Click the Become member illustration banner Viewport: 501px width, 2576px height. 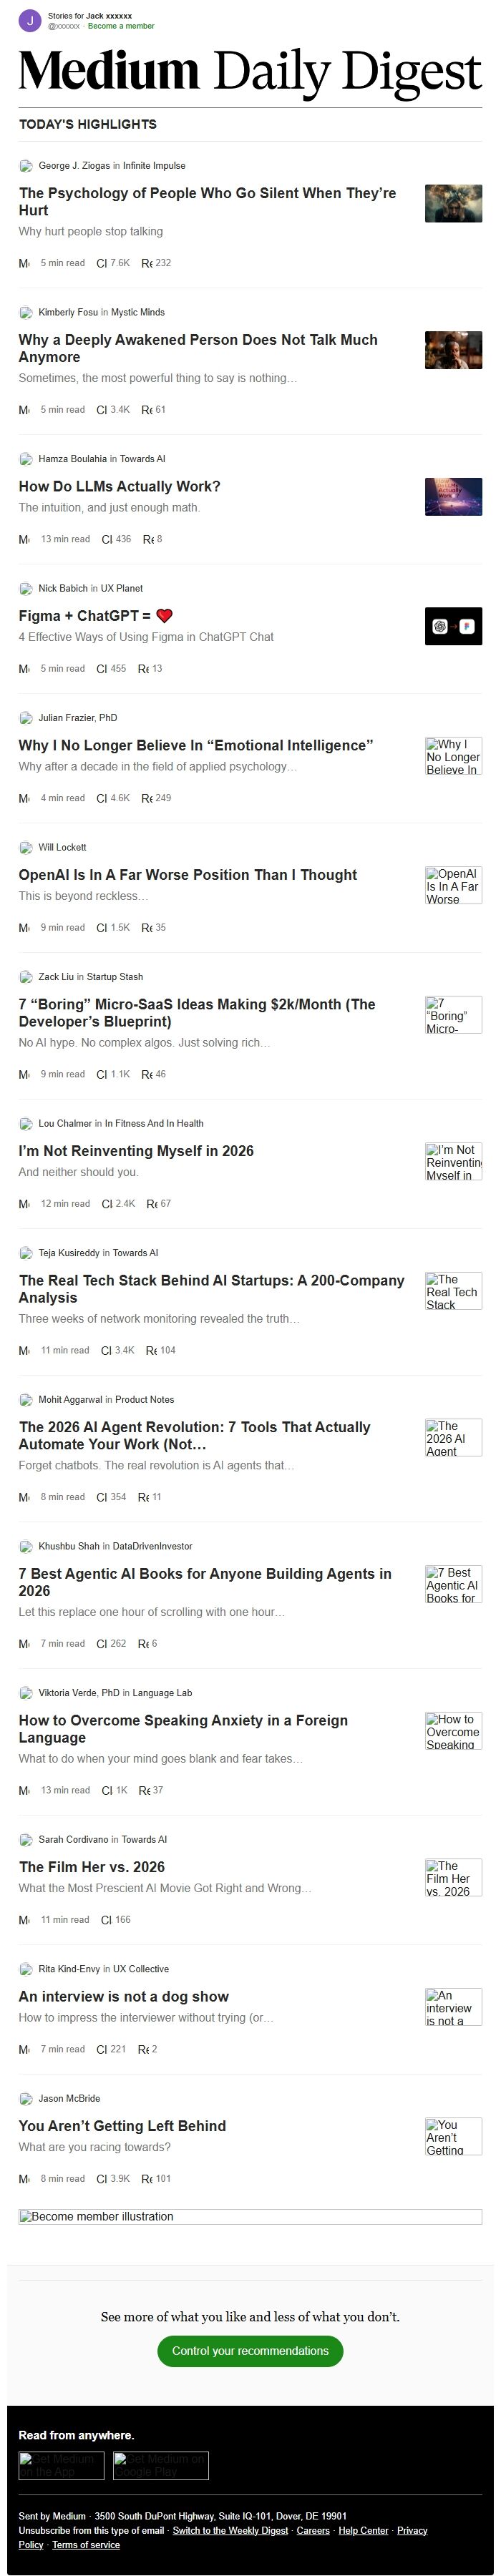tap(250, 2217)
